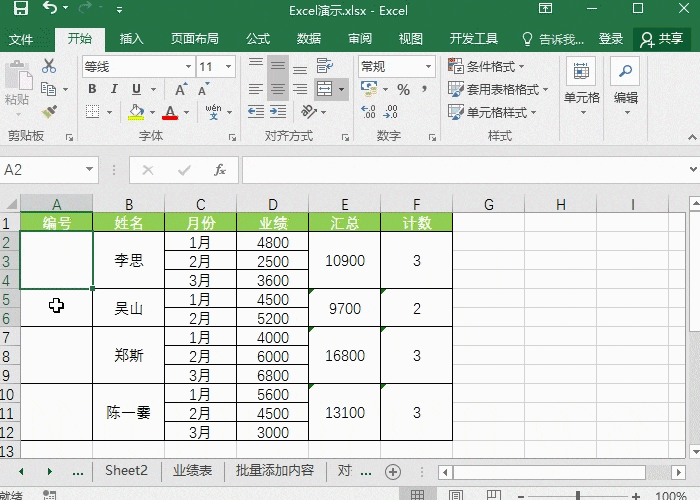Copy the selection

(48, 89)
